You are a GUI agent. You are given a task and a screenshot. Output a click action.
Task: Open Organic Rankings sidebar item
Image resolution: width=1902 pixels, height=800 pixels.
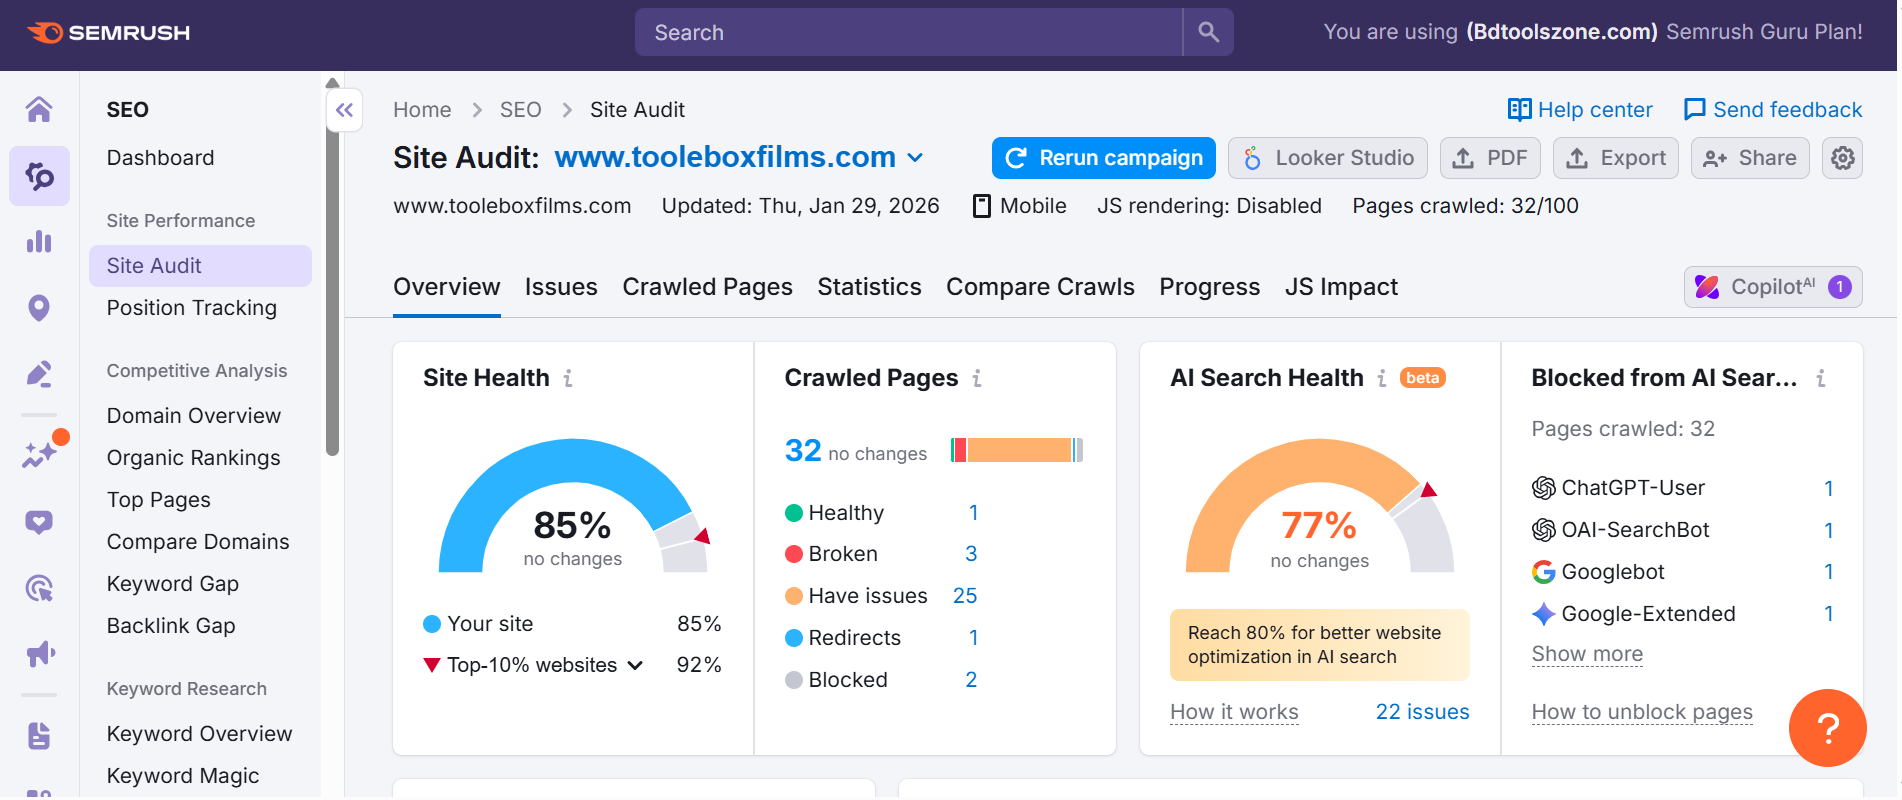click(x=194, y=458)
